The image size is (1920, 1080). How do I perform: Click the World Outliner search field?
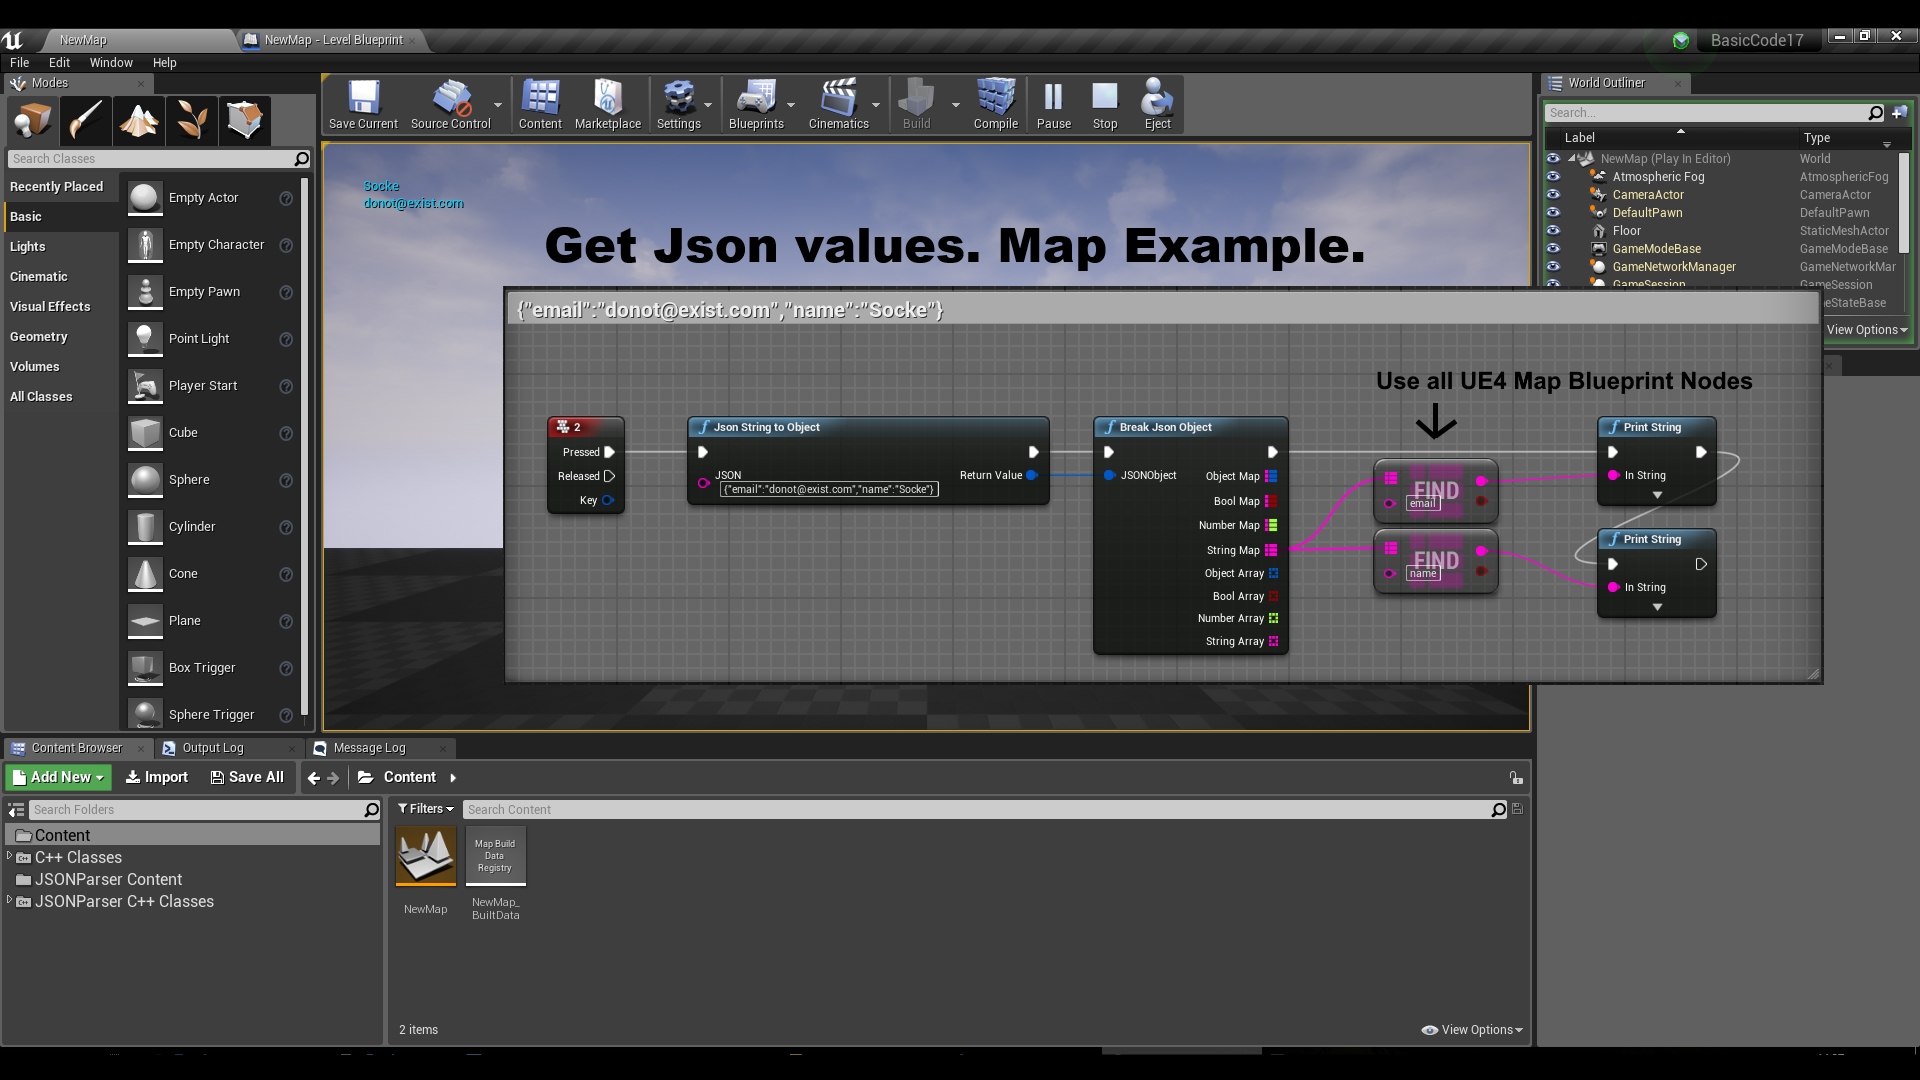point(1714,113)
